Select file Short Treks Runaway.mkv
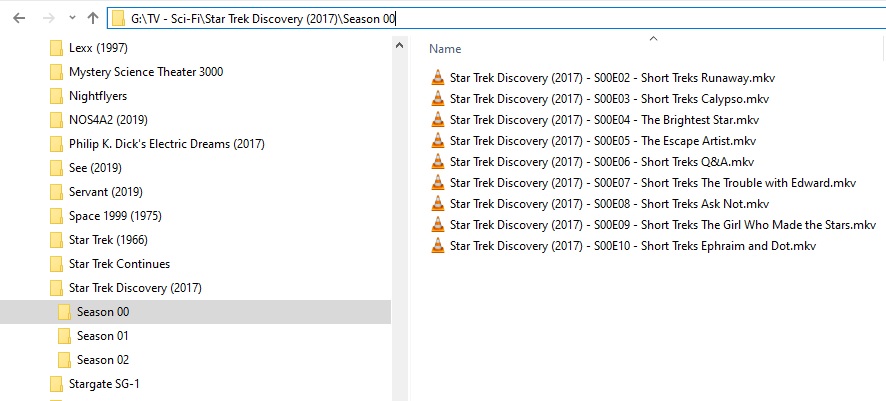The height and width of the screenshot is (401, 886). coord(613,77)
